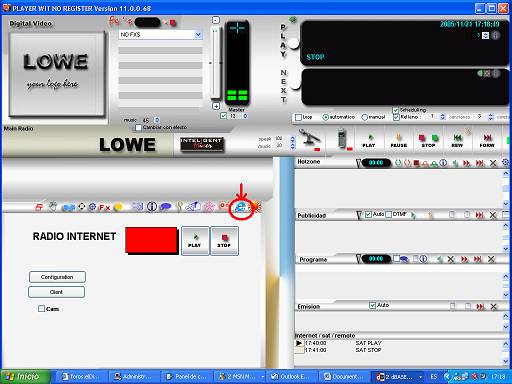Viewport: 512px width, 384px height.
Task: Click the microphone icon in transport bar
Action: coord(310,140)
